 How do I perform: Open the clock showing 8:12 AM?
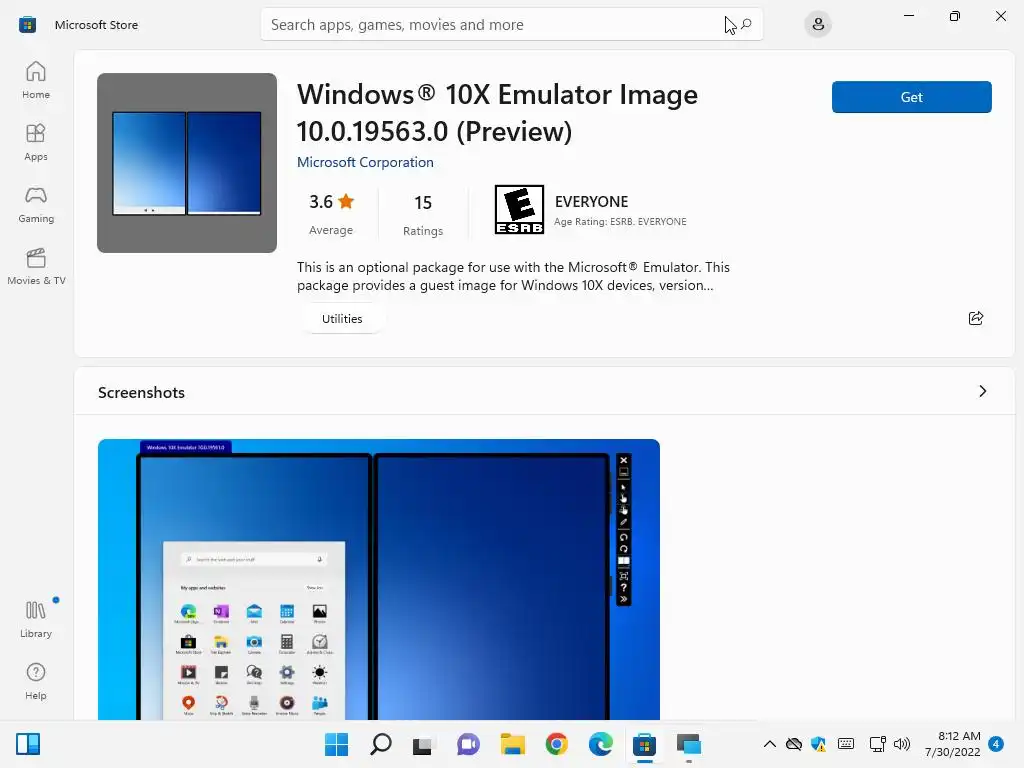pyautogui.click(x=953, y=744)
